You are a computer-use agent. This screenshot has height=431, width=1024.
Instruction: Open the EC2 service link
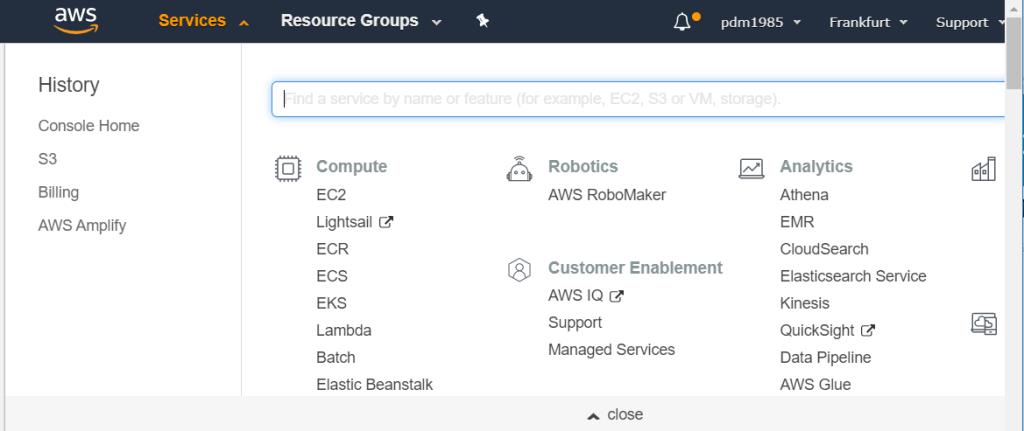tap(331, 195)
